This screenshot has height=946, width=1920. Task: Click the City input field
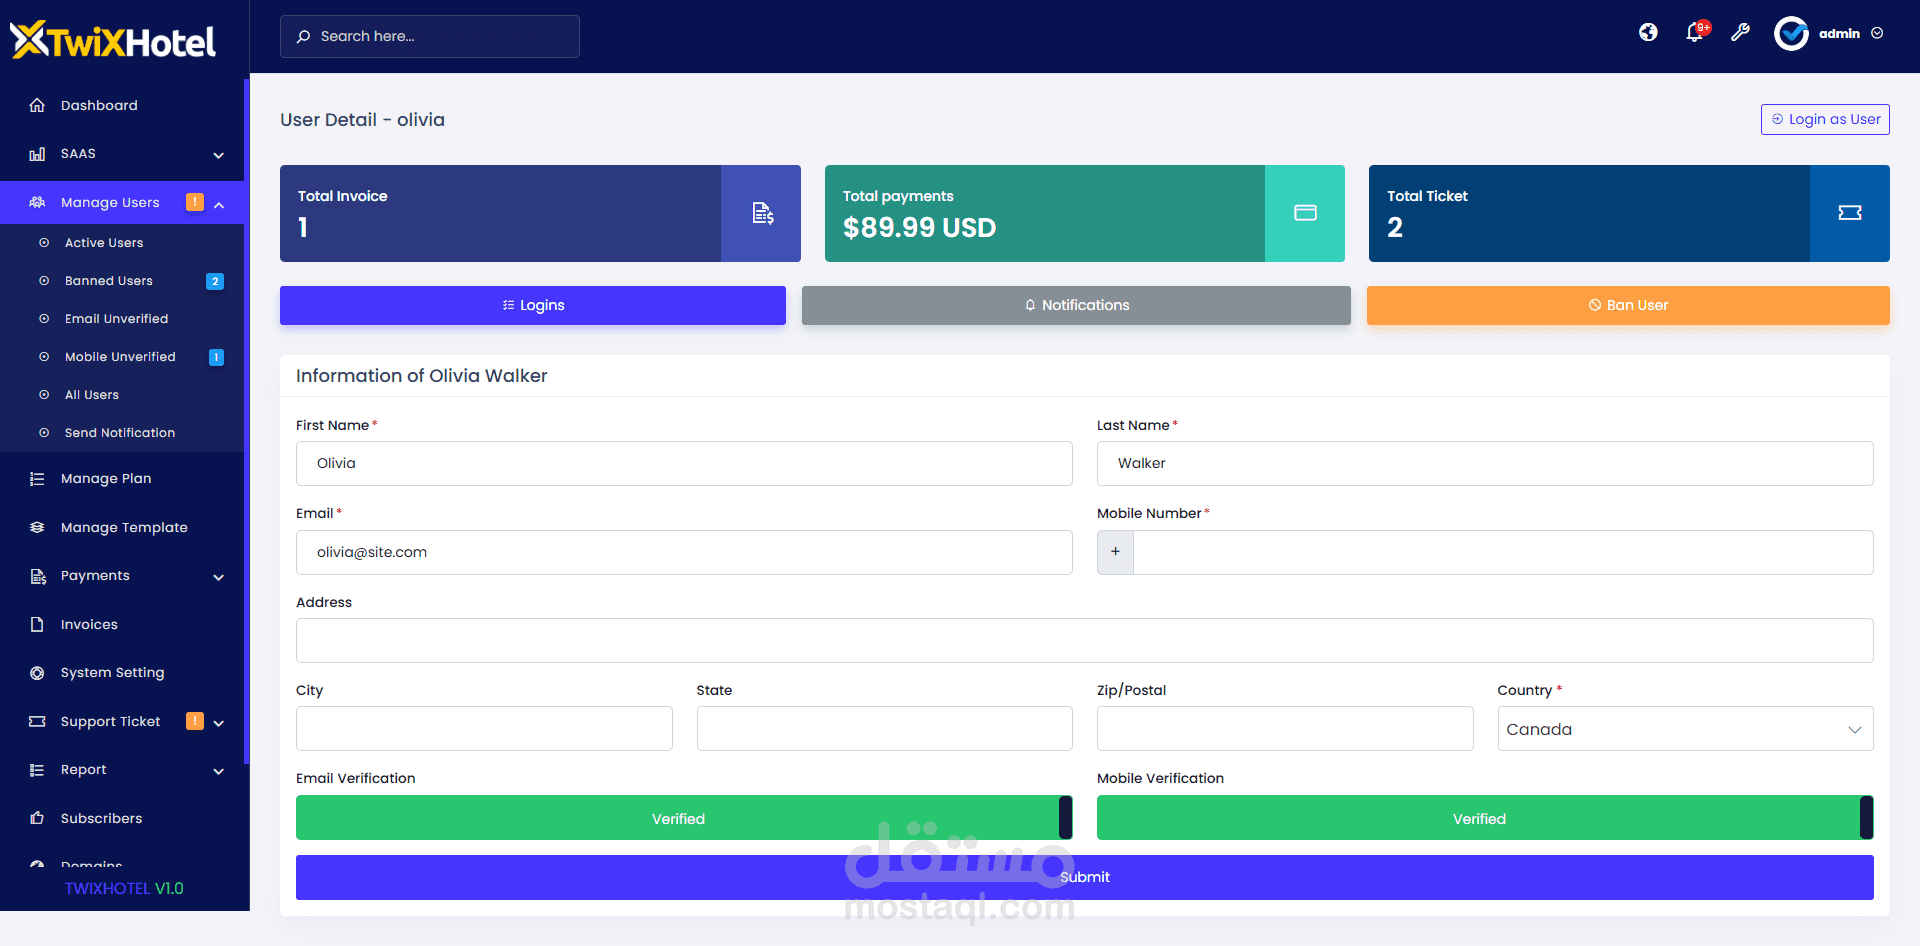(x=484, y=729)
